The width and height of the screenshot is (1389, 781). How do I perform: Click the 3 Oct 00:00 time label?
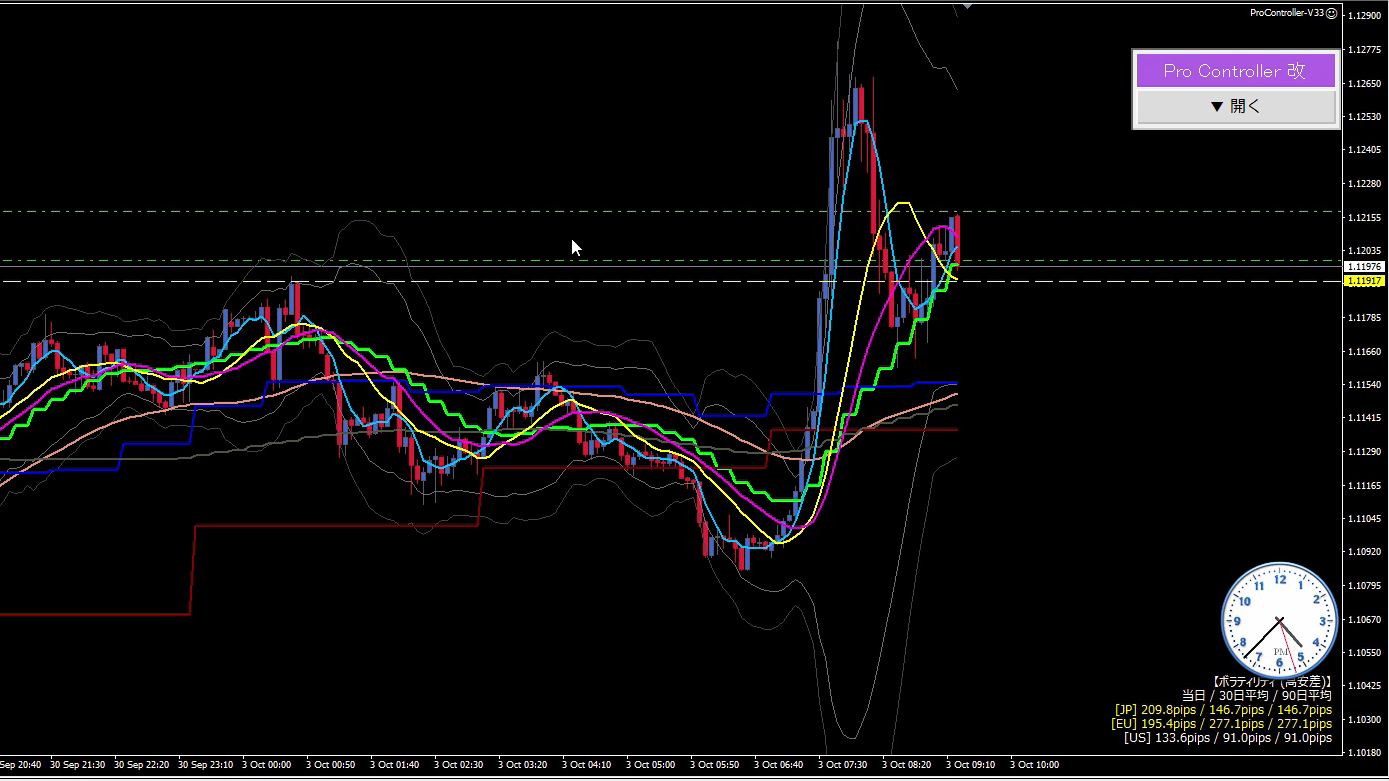(x=266, y=765)
